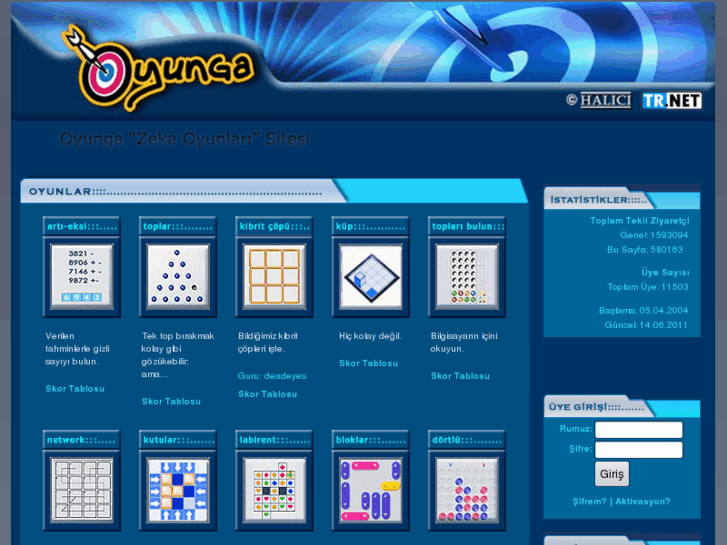The width and height of the screenshot is (727, 545).
Task: Click the Aktivasyon? link
Action: 643,501
